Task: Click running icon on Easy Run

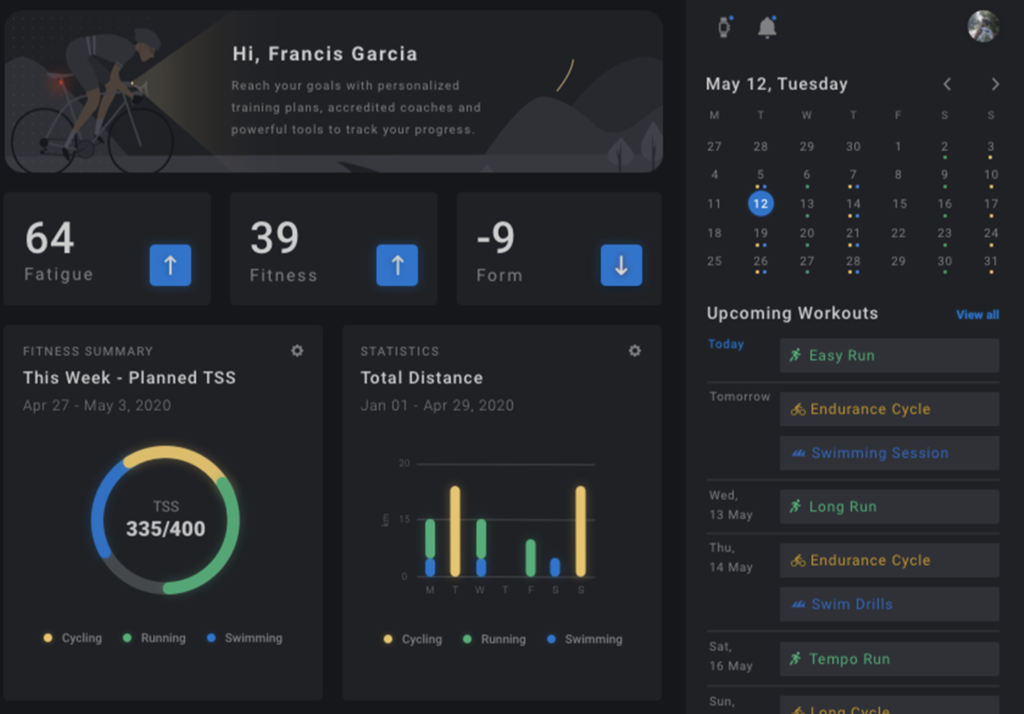Action: pyautogui.click(x=795, y=355)
